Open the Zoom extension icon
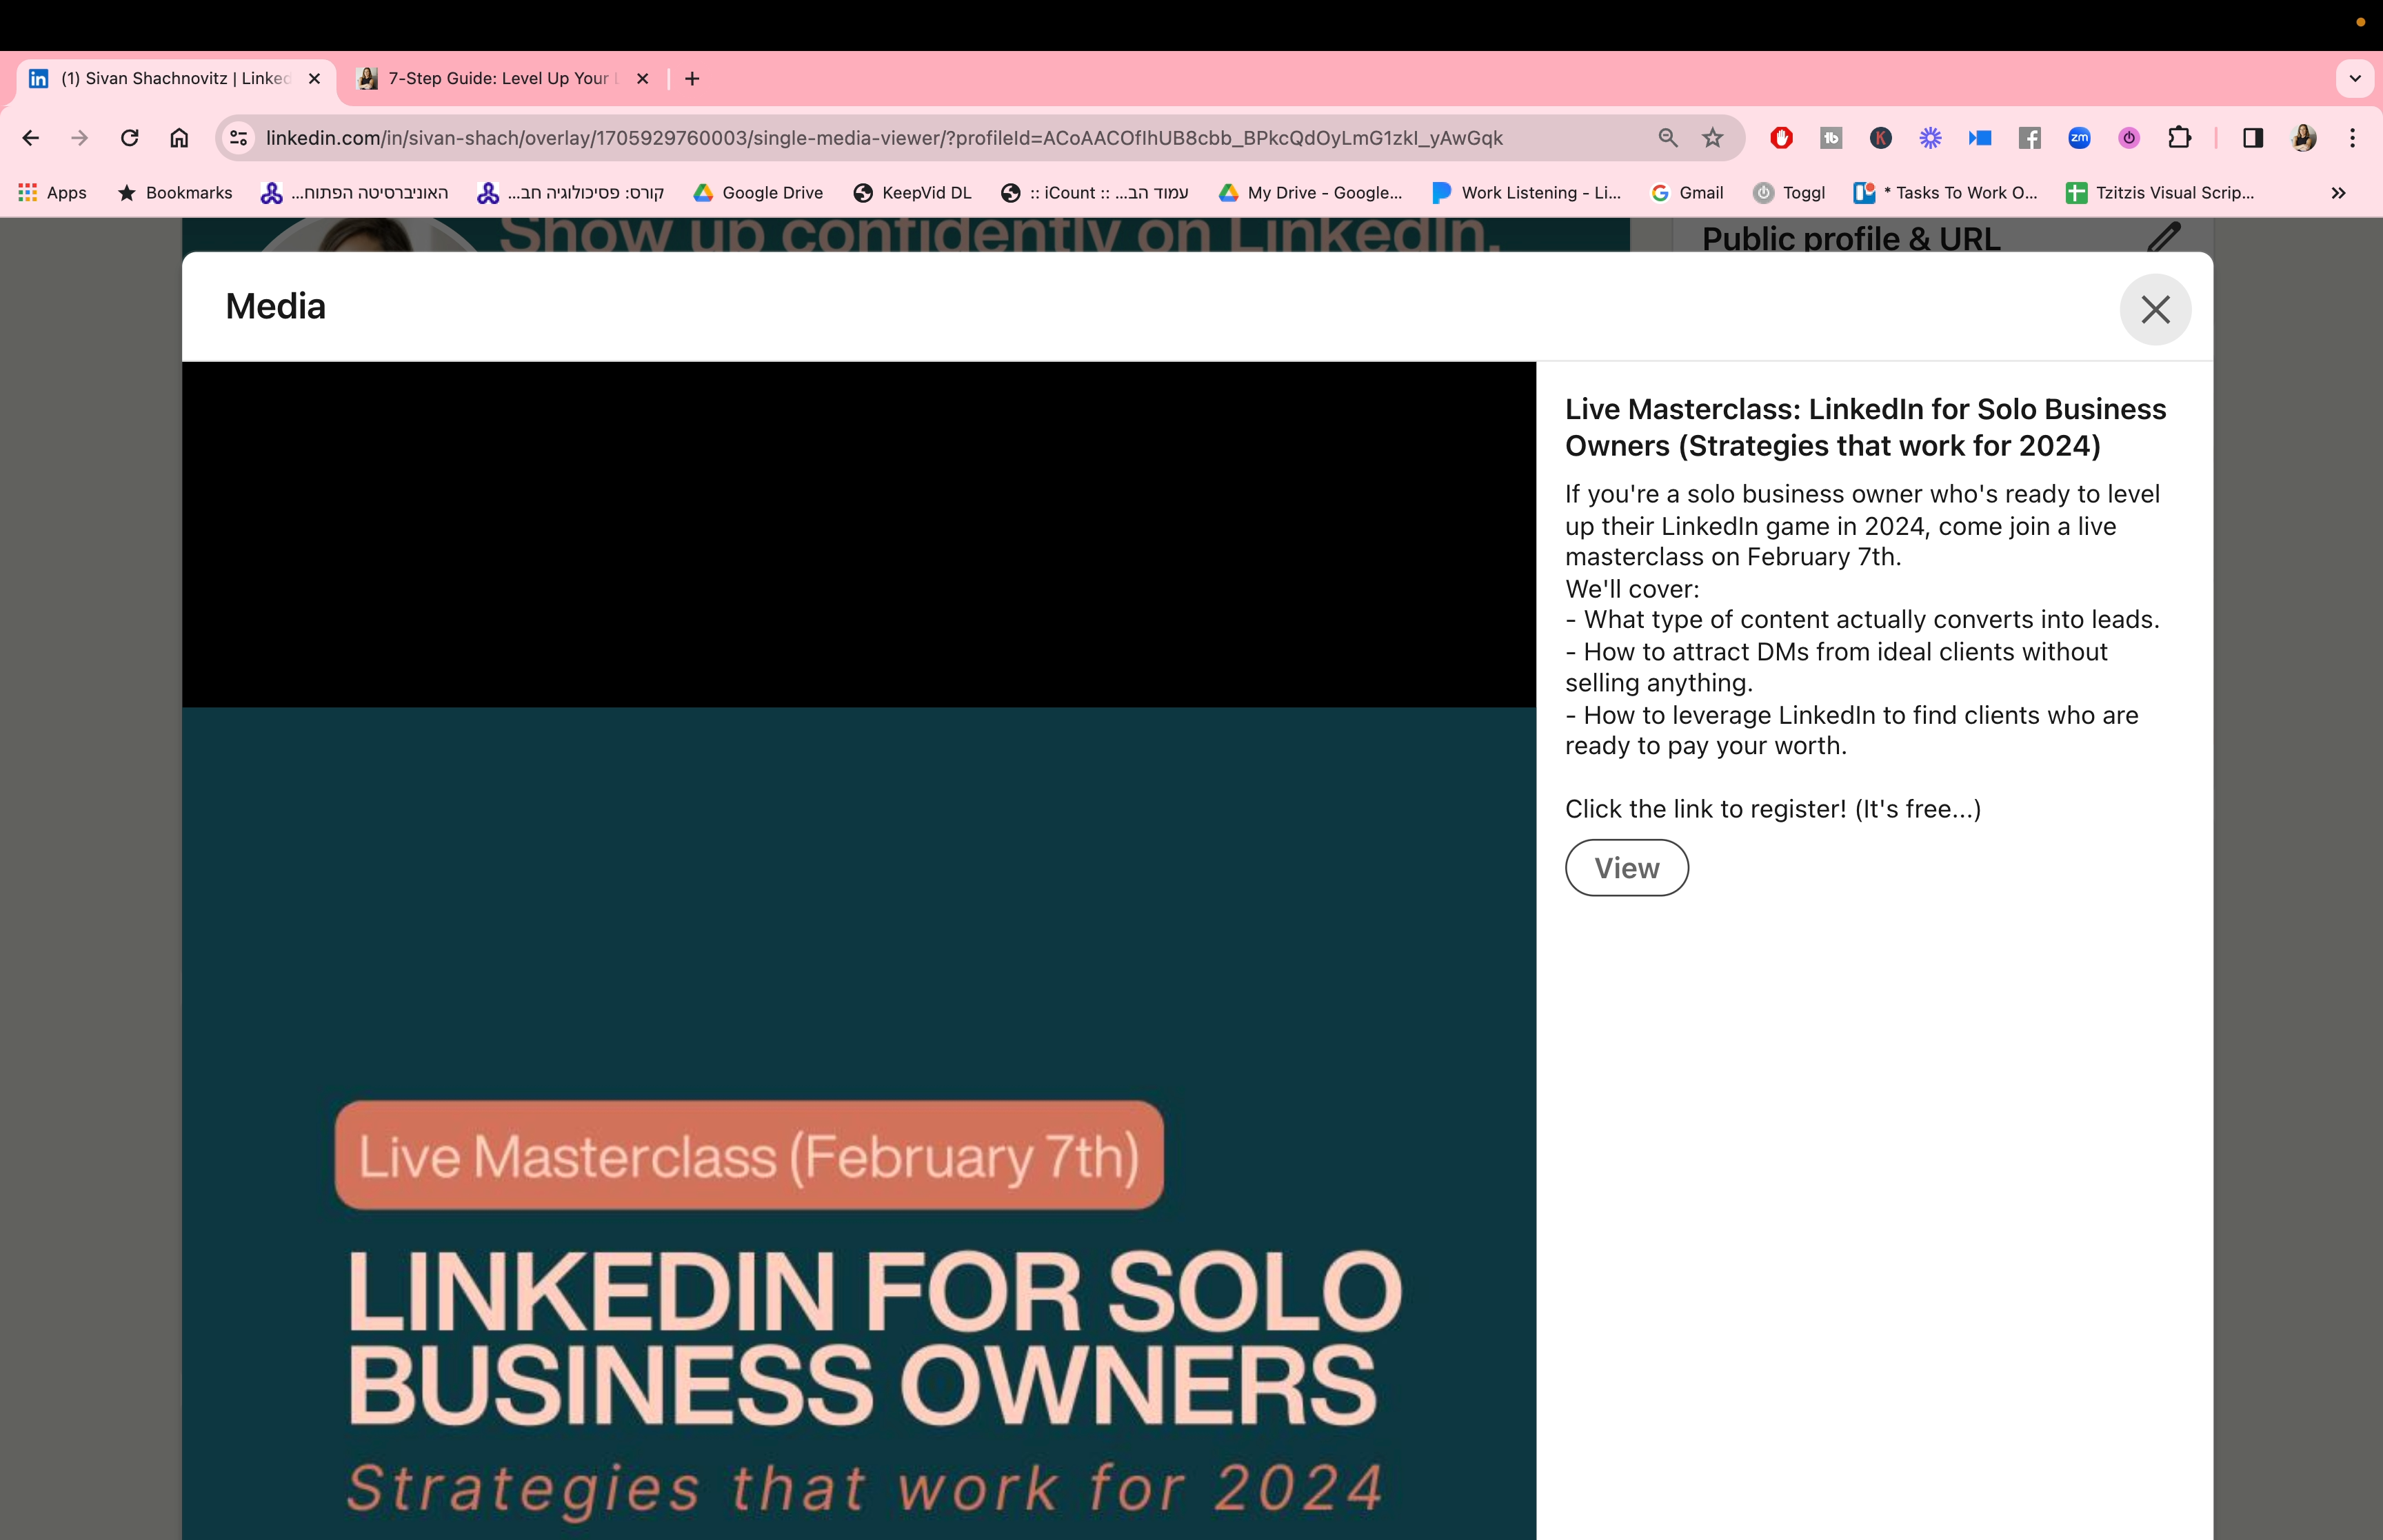 (2079, 138)
